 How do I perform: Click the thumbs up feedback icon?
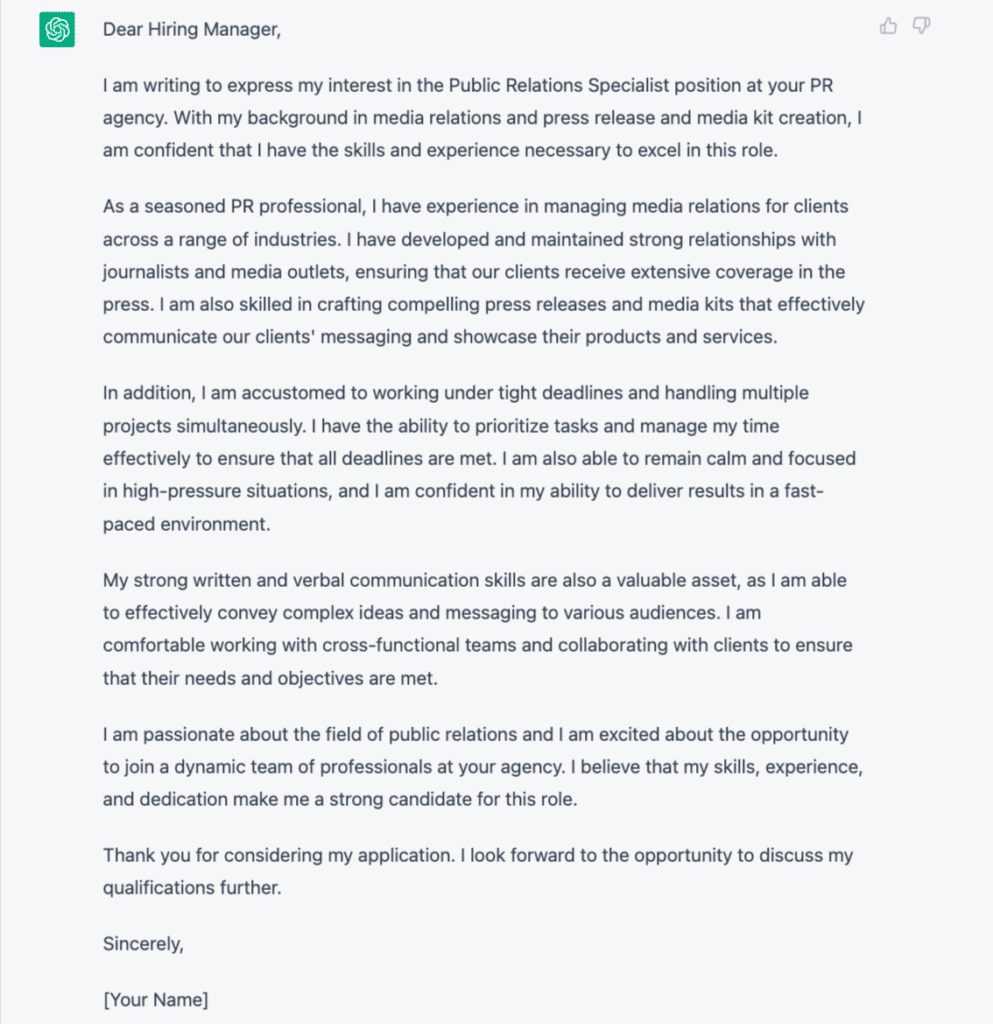pos(888,26)
